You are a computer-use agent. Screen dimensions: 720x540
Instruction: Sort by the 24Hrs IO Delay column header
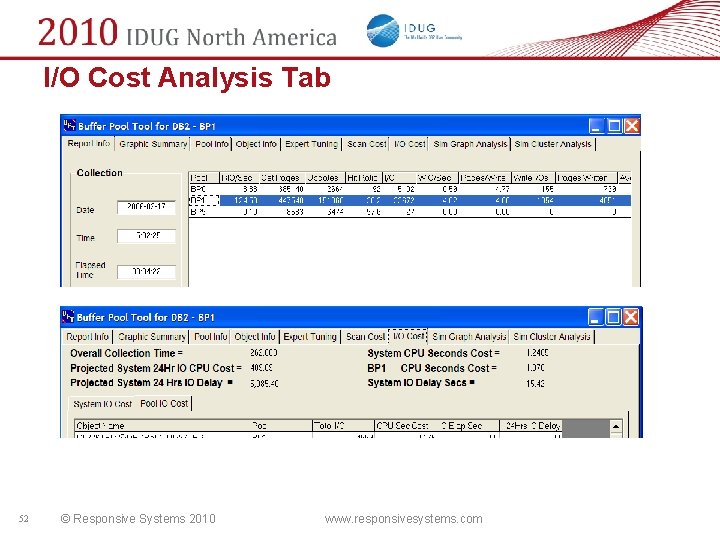531,426
